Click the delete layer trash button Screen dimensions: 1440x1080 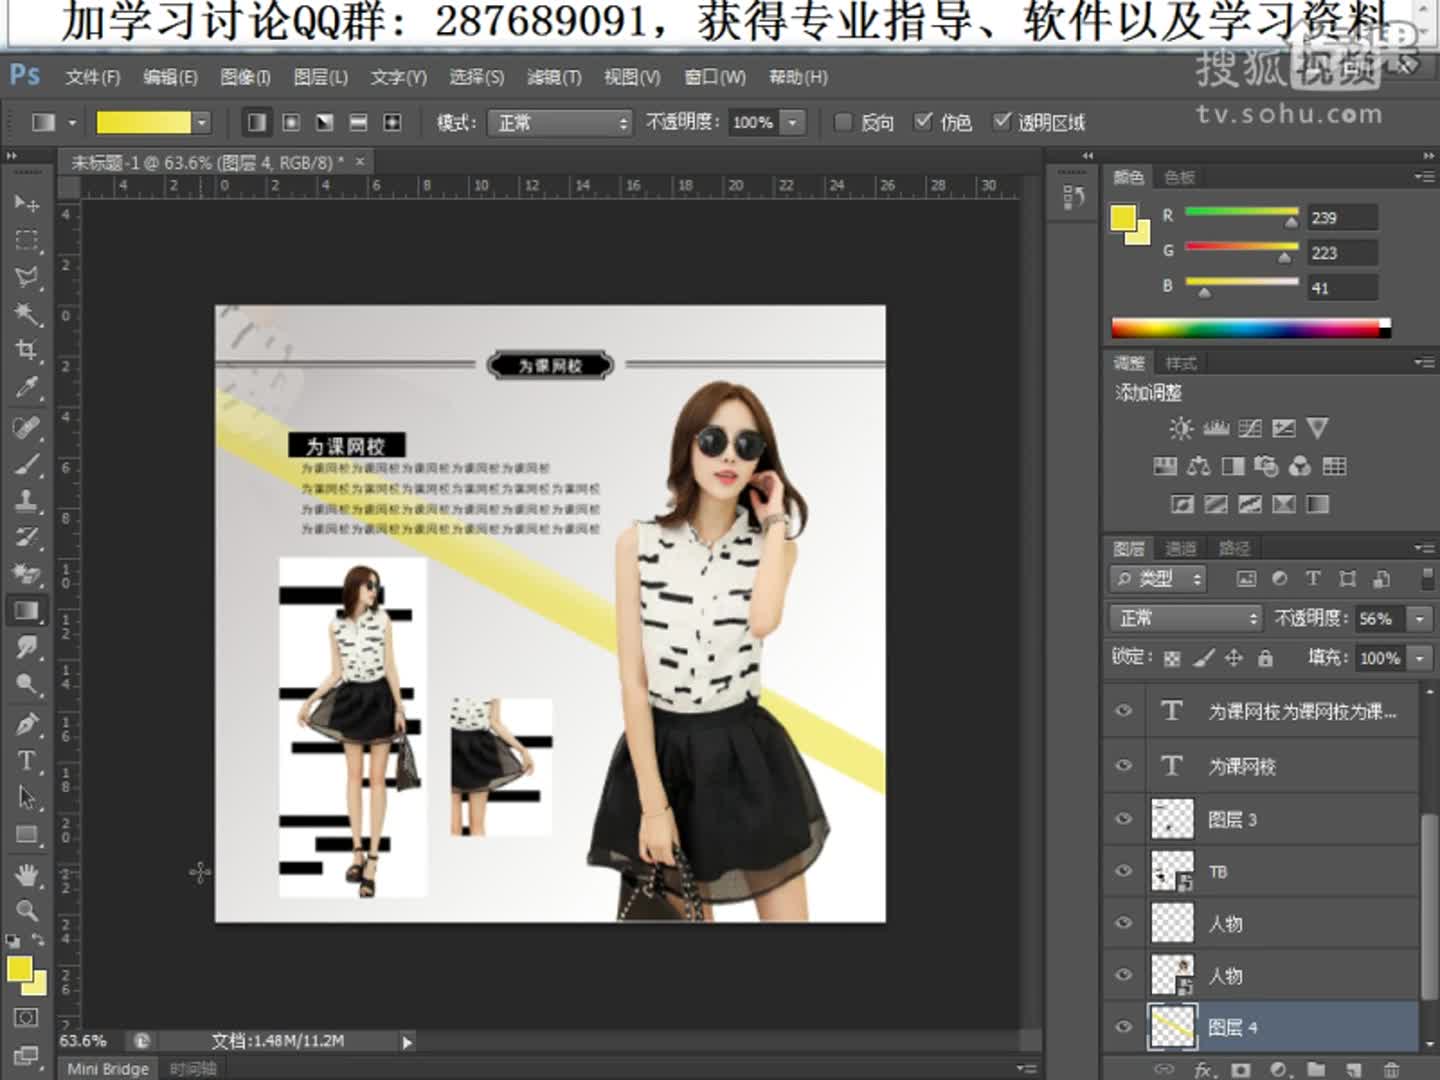1391,1069
